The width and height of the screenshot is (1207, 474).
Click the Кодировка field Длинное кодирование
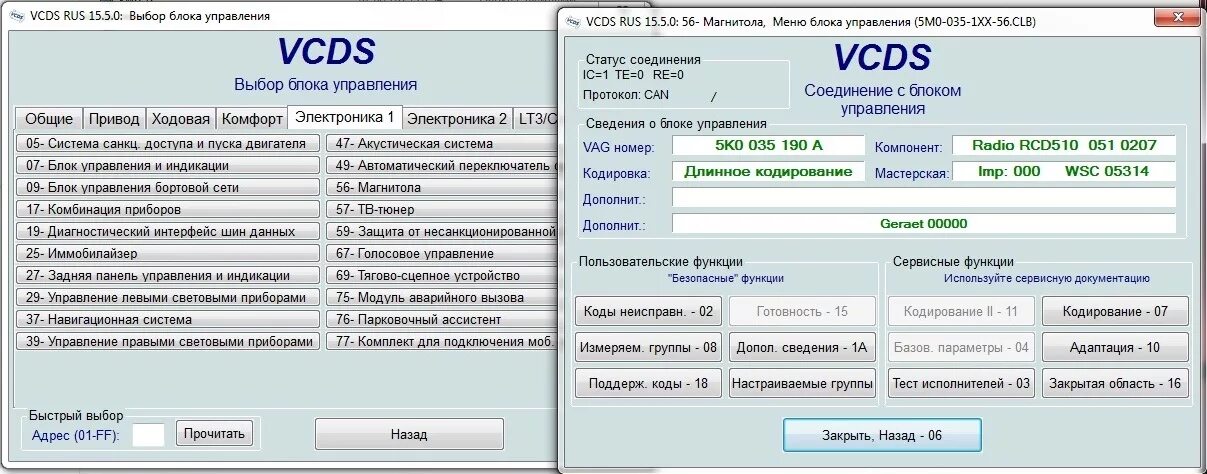coord(768,172)
